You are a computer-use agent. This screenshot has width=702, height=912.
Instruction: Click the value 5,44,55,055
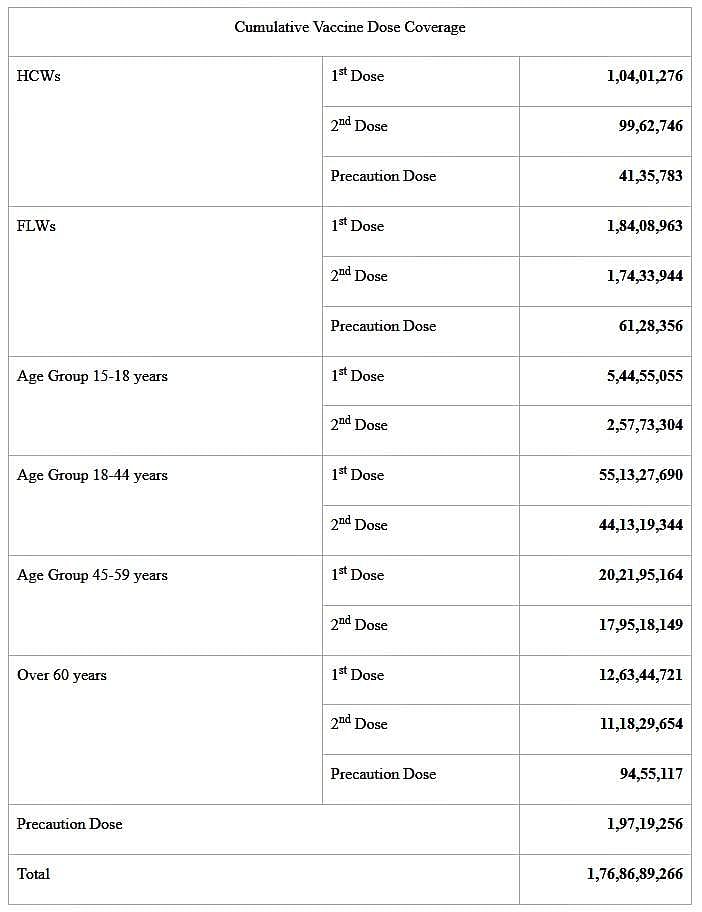644,376
